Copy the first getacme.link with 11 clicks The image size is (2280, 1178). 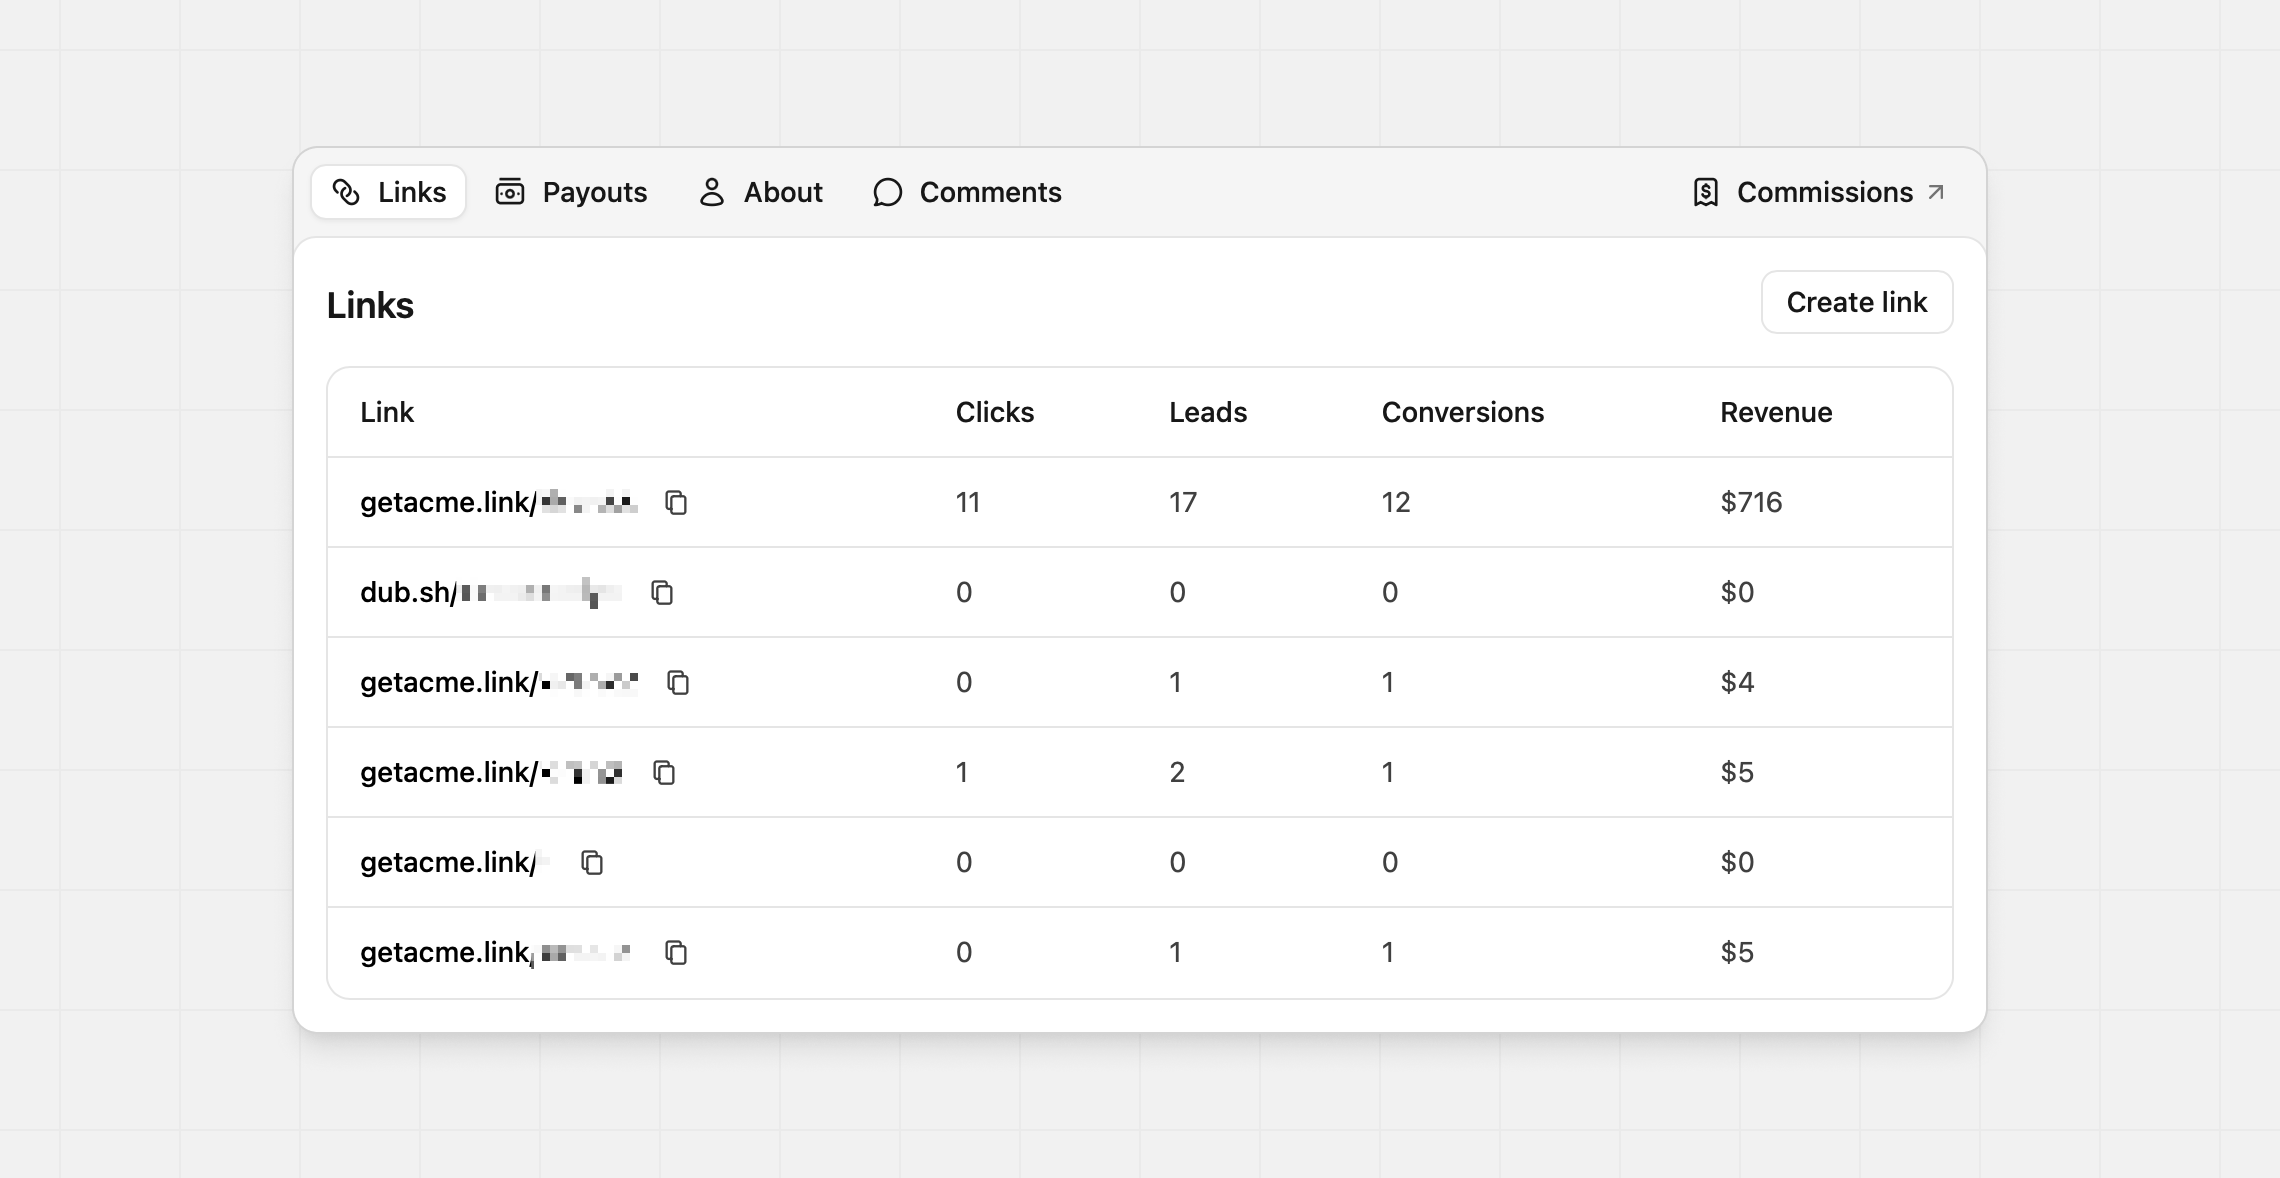tap(676, 502)
